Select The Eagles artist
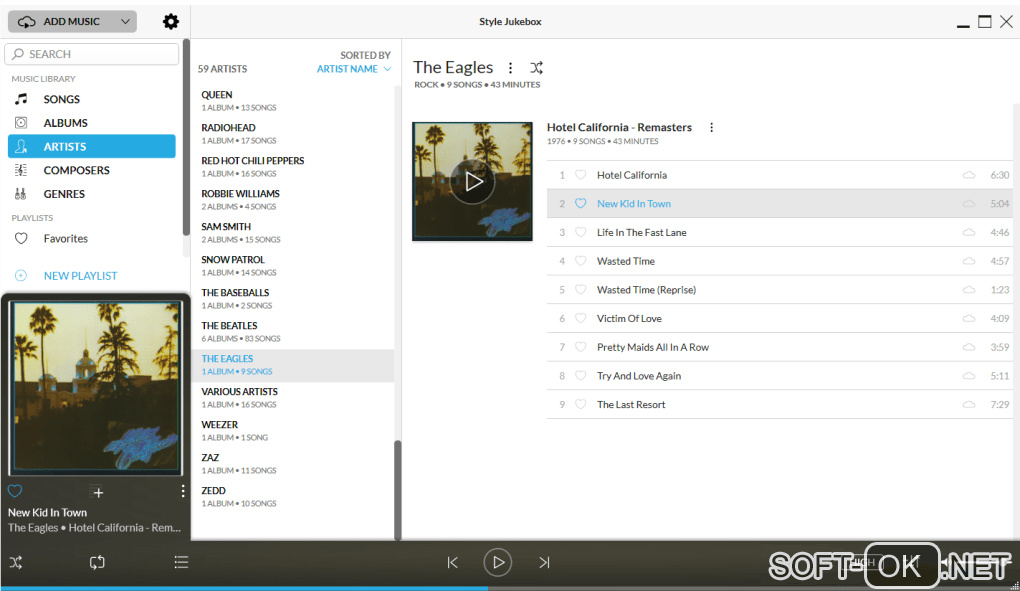The image size is (1020, 591). coord(293,365)
